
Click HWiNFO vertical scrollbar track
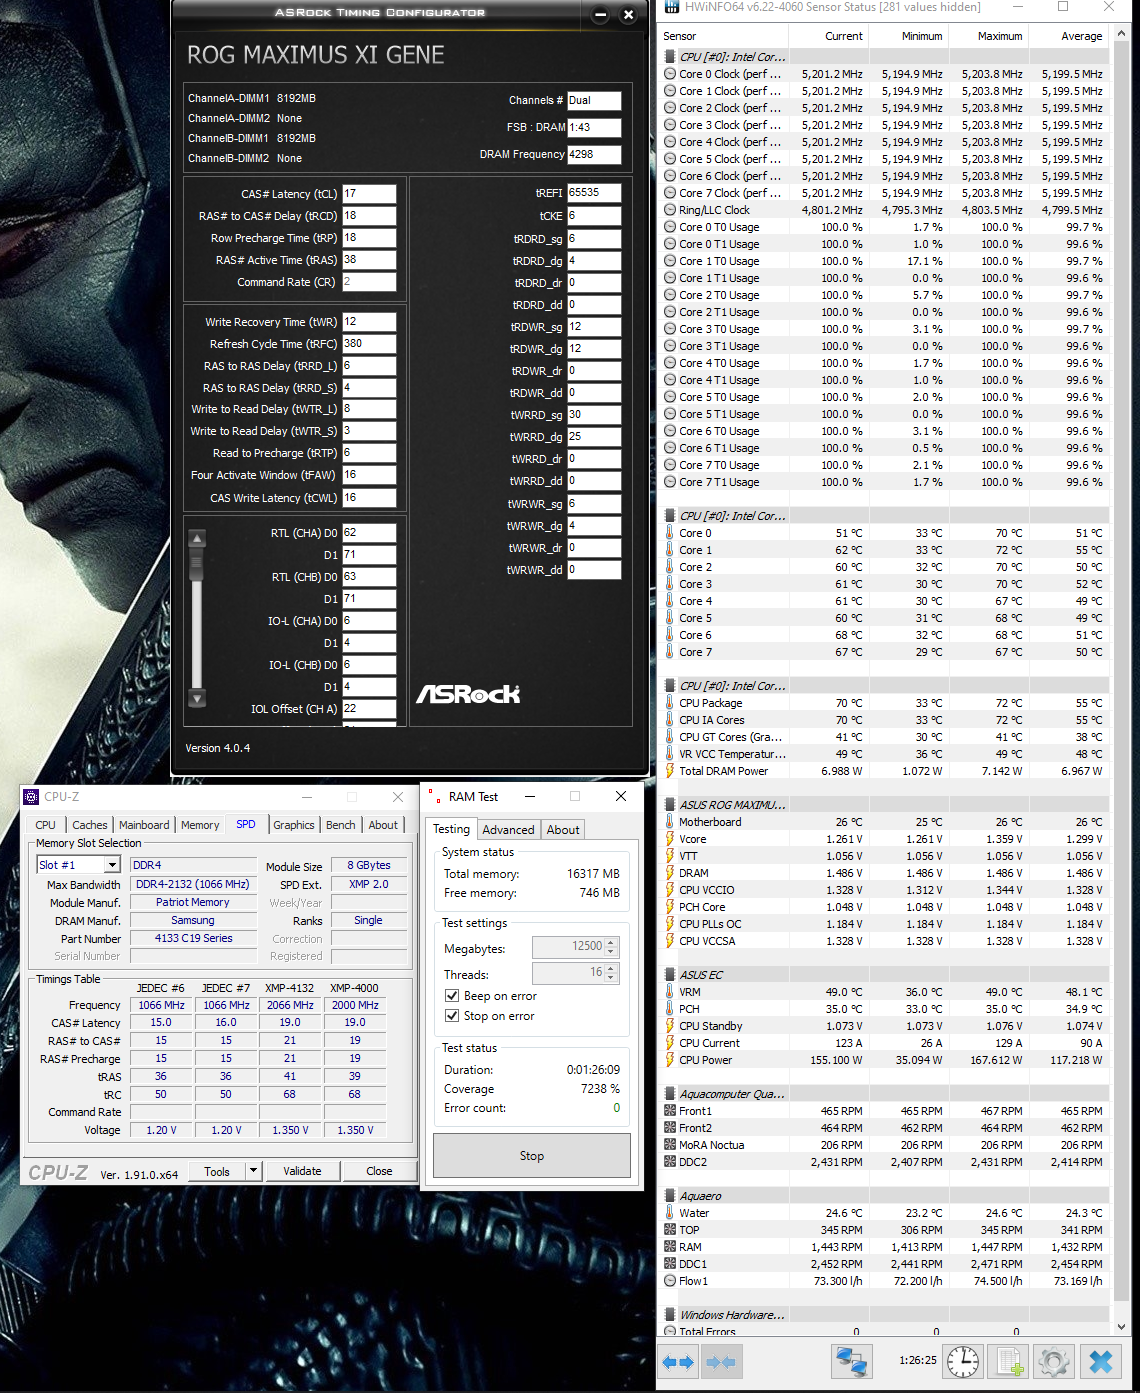pyautogui.click(x=1122, y=680)
